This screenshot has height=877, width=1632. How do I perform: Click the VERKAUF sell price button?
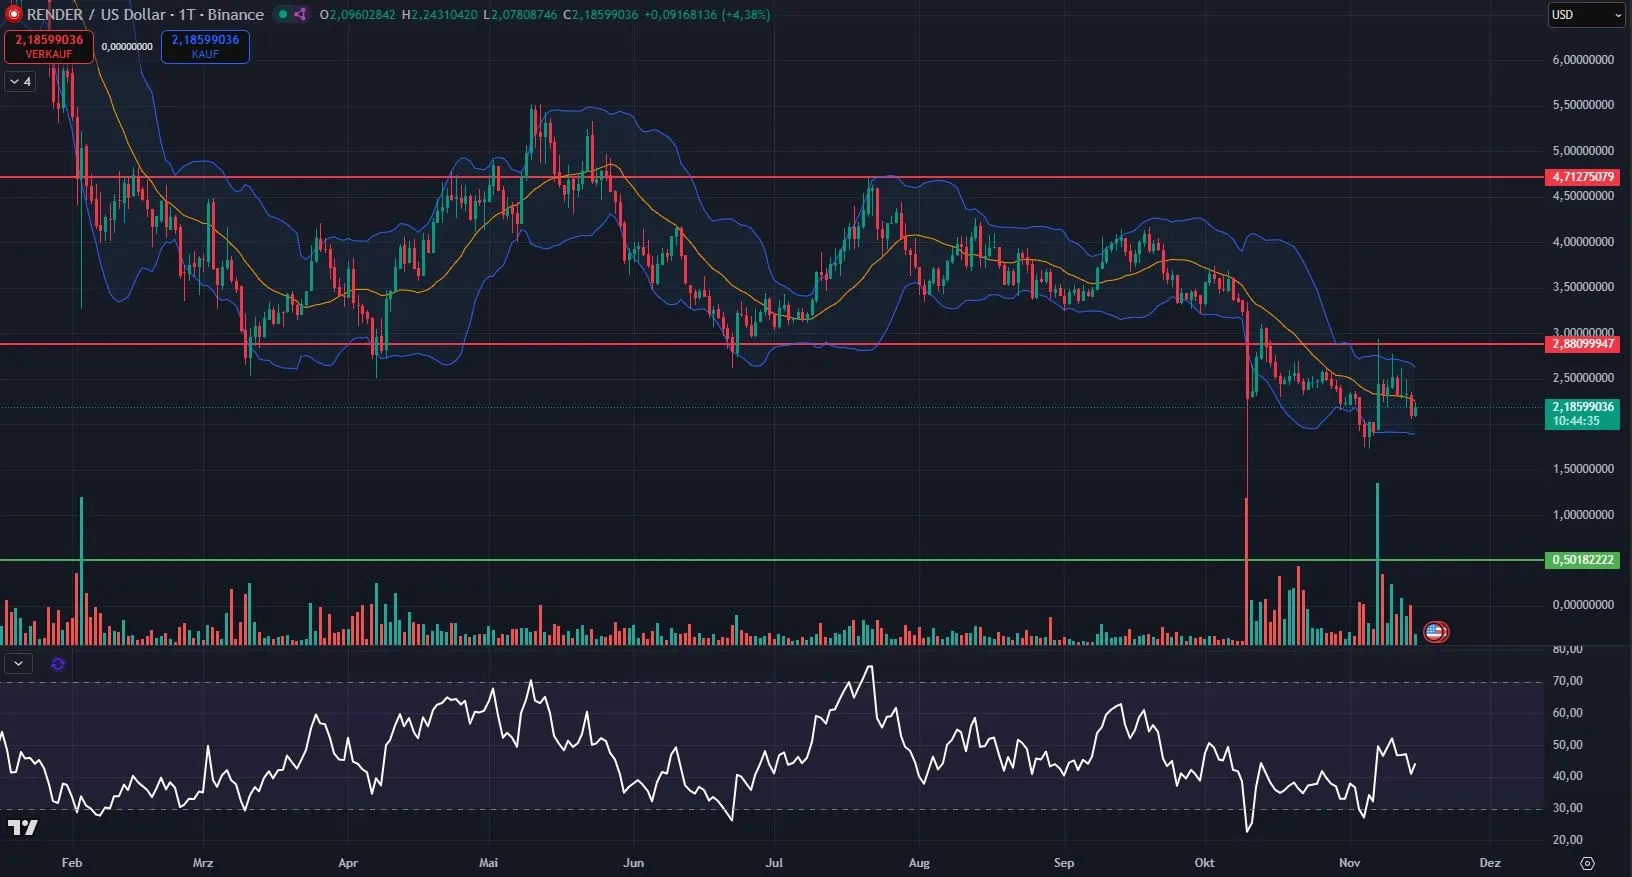[x=49, y=46]
